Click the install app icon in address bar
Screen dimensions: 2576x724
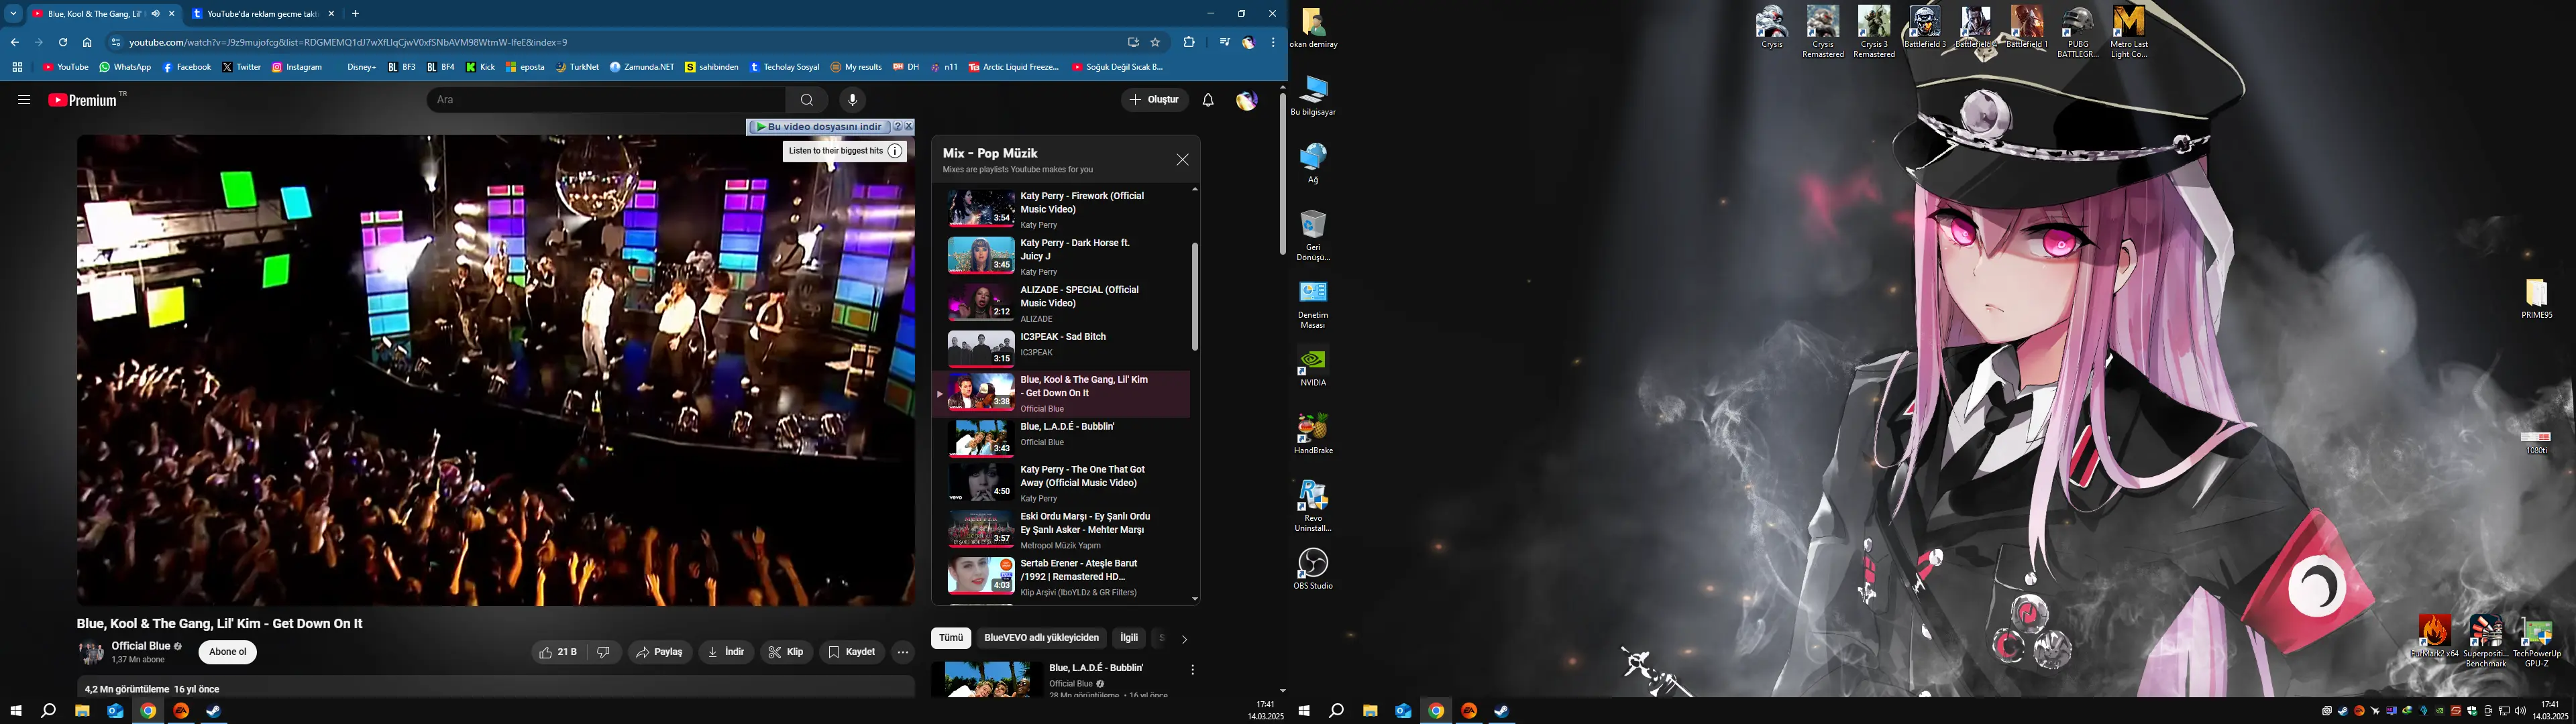click(x=1133, y=42)
